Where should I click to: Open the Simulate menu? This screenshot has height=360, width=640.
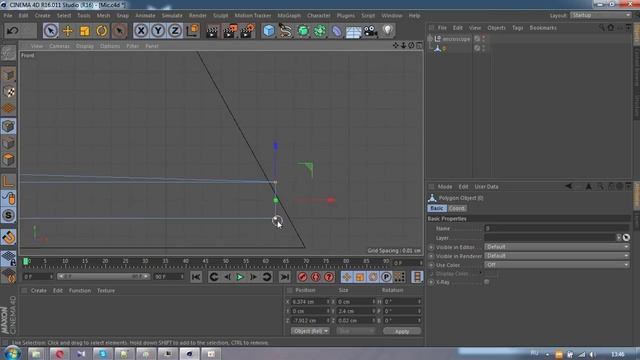pyautogui.click(x=172, y=16)
